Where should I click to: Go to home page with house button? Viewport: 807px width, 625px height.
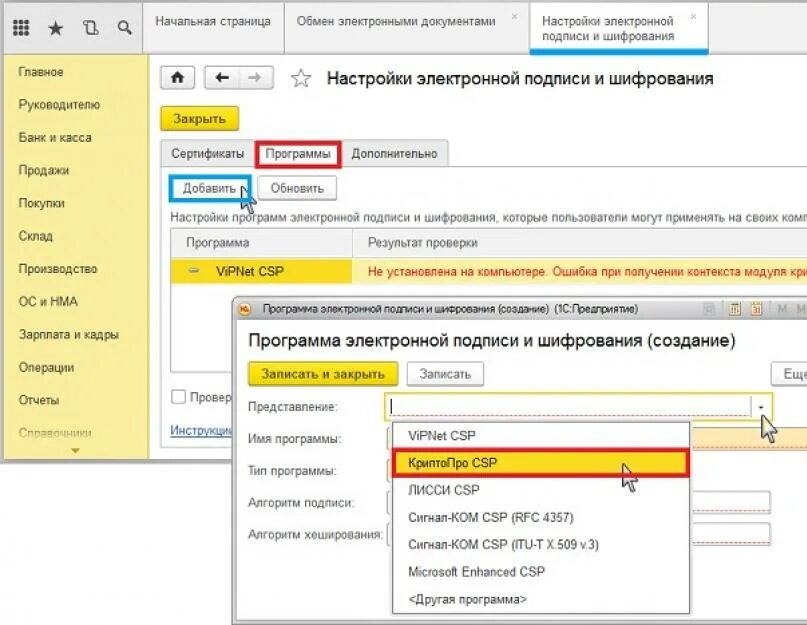tap(178, 78)
